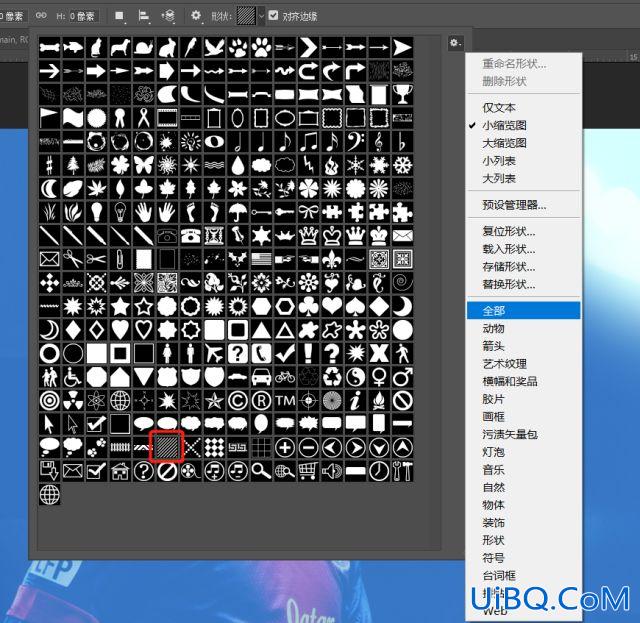
Task: Choose the house shape in bottom row
Action: coord(120,471)
